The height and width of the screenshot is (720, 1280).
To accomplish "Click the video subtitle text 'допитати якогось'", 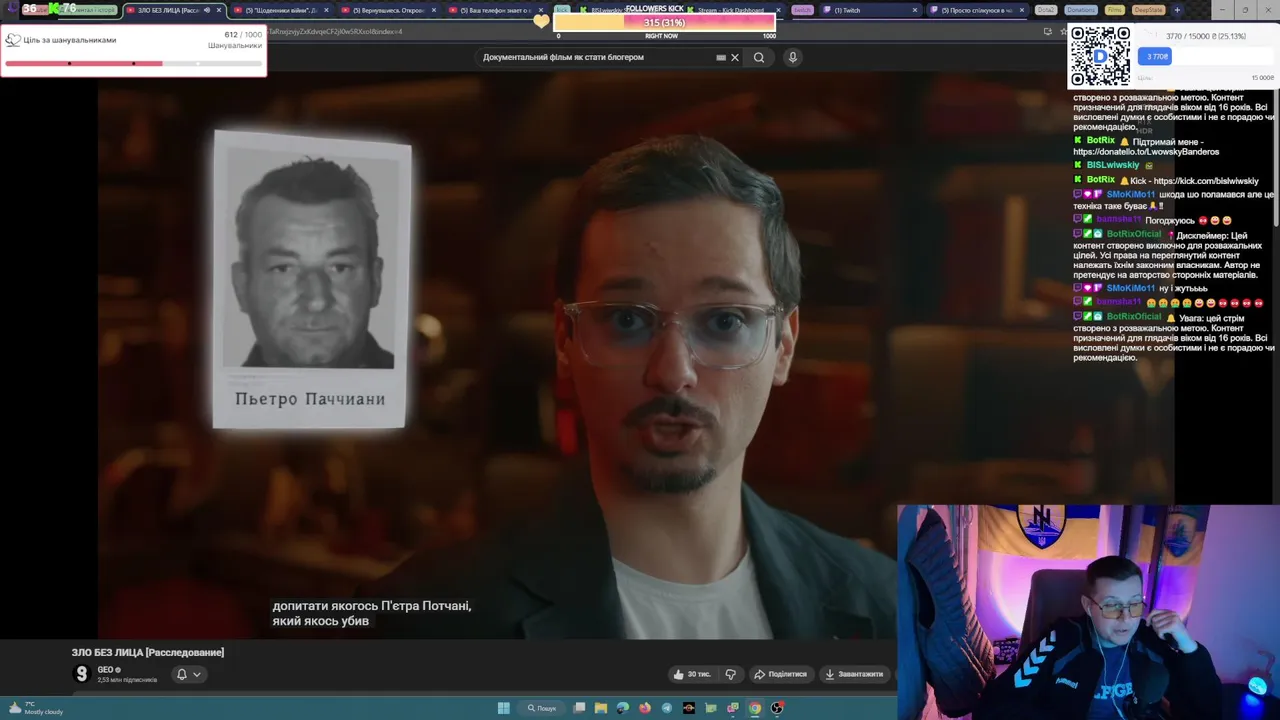I will pos(371,613).
